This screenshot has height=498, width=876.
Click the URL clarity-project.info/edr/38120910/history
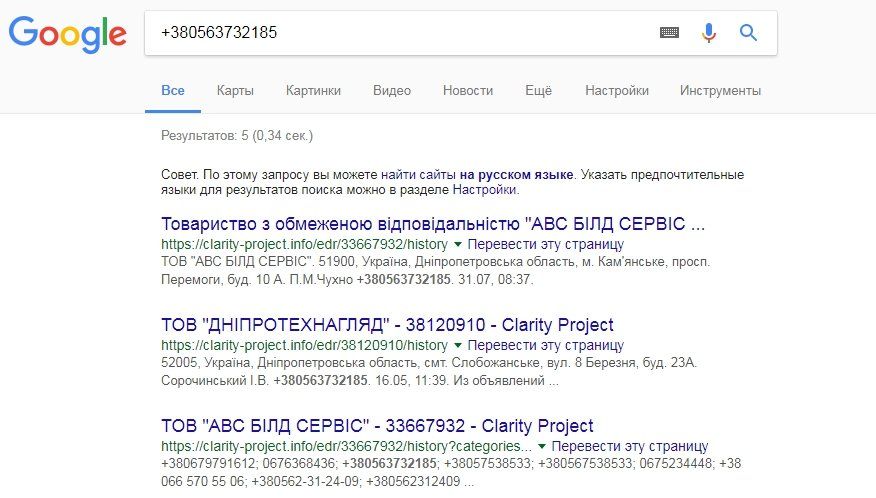(x=304, y=345)
